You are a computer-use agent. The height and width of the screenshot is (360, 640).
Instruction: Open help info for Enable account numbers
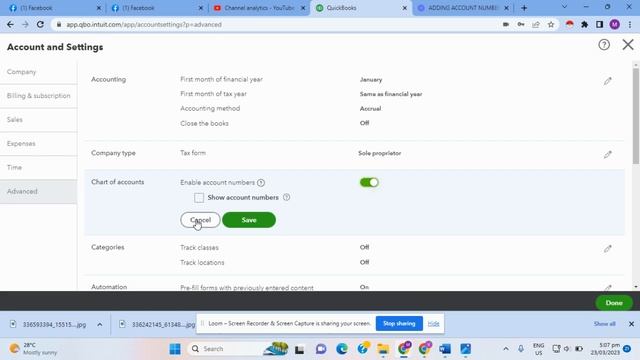[261, 182]
